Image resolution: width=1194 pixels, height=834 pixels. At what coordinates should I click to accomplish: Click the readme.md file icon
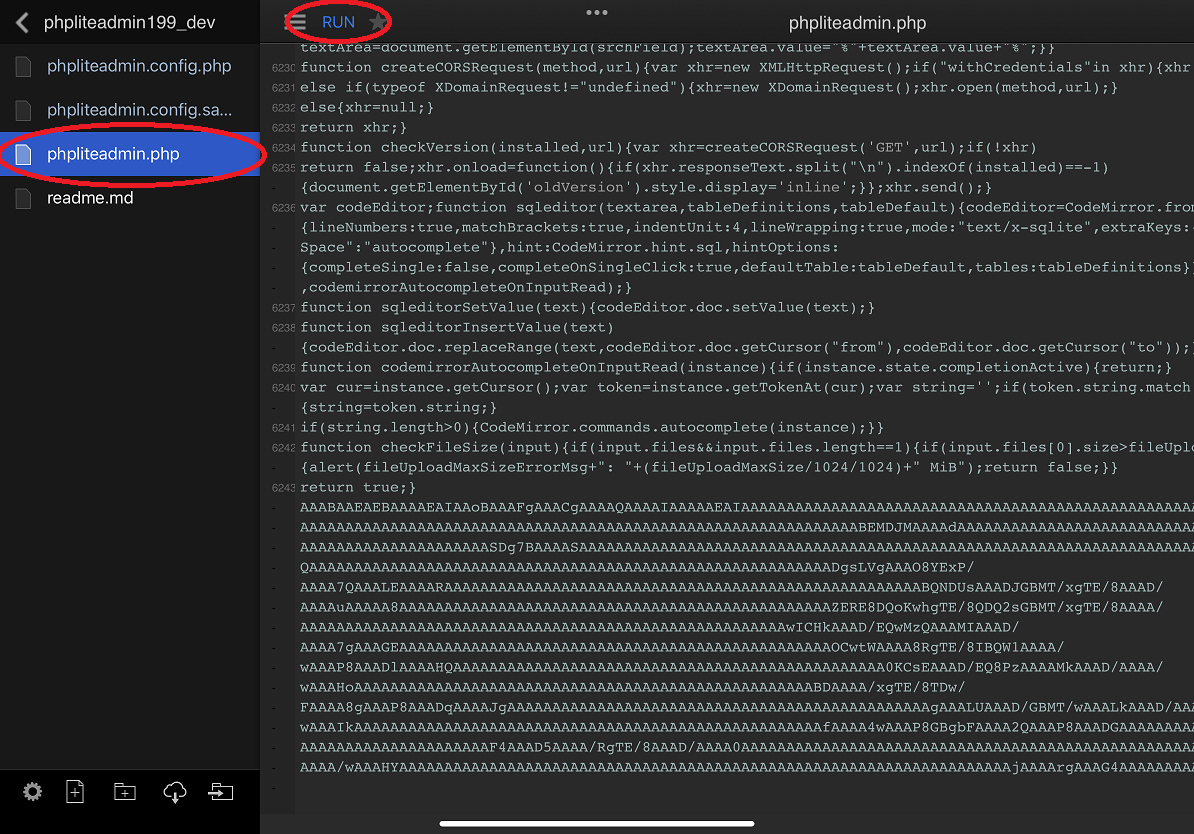pyautogui.click(x=24, y=199)
